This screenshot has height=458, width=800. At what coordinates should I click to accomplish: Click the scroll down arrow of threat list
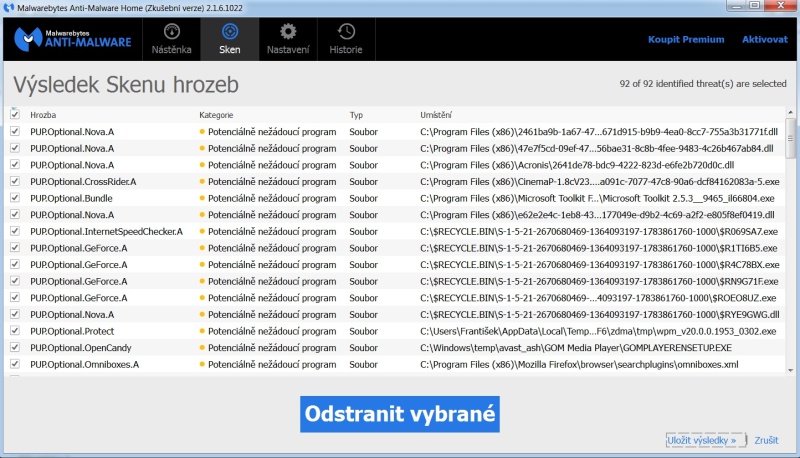coord(790,371)
